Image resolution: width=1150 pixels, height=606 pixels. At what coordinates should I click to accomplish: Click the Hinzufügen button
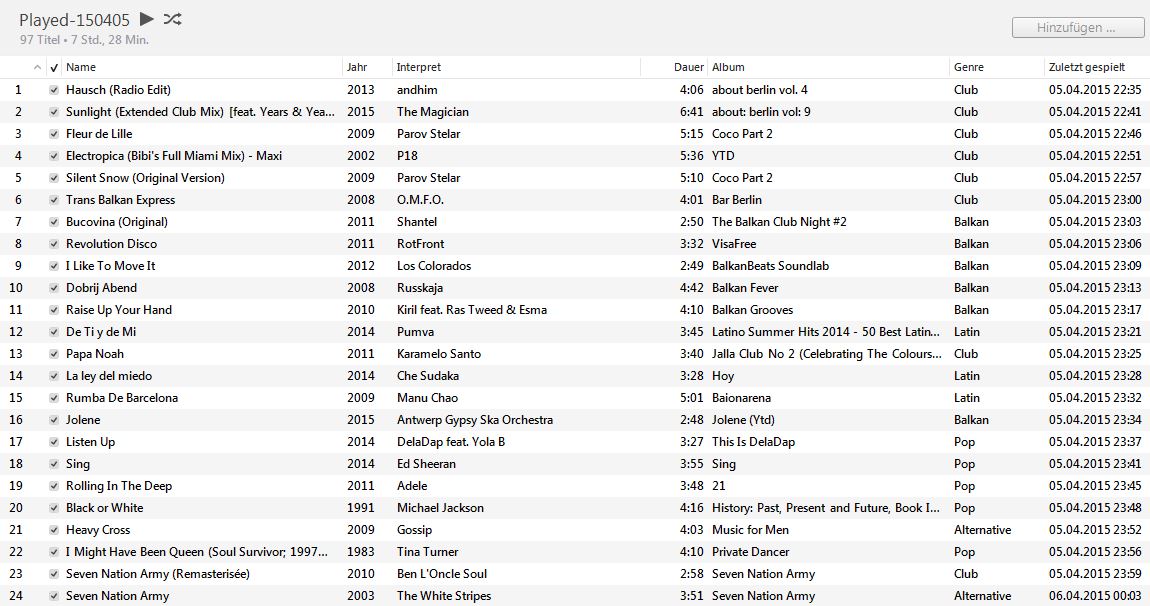click(1077, 28)
